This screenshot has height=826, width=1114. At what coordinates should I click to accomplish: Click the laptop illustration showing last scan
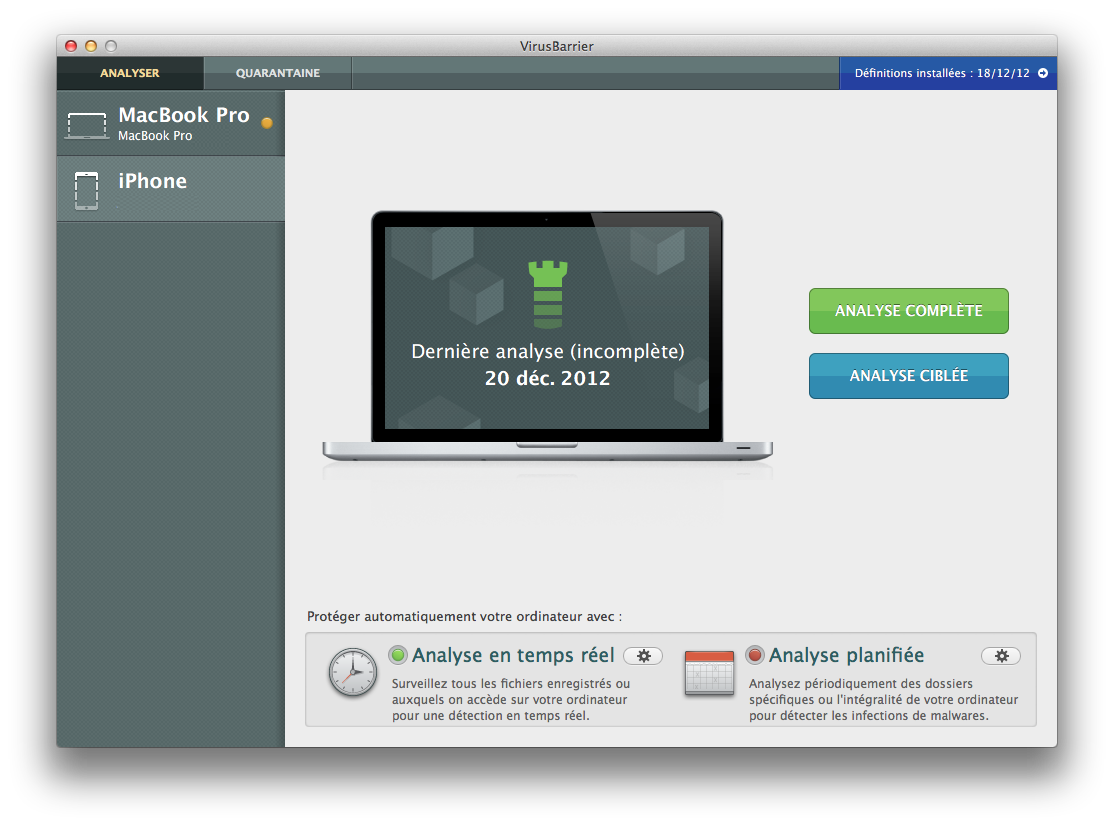tap(547, 336)
